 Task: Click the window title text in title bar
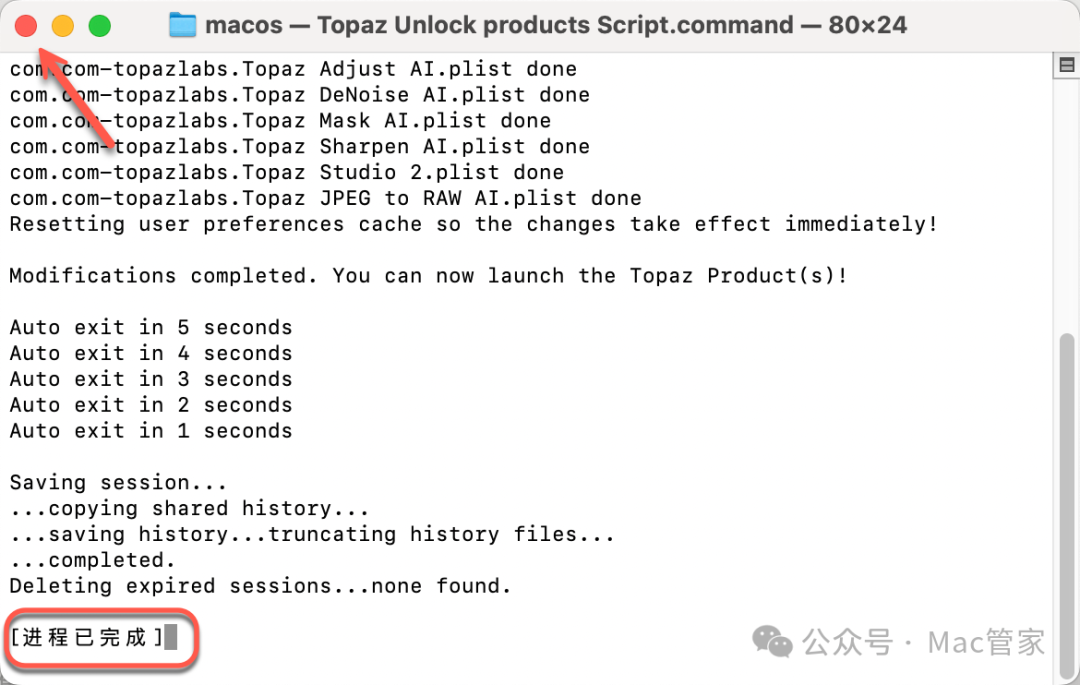555,25
